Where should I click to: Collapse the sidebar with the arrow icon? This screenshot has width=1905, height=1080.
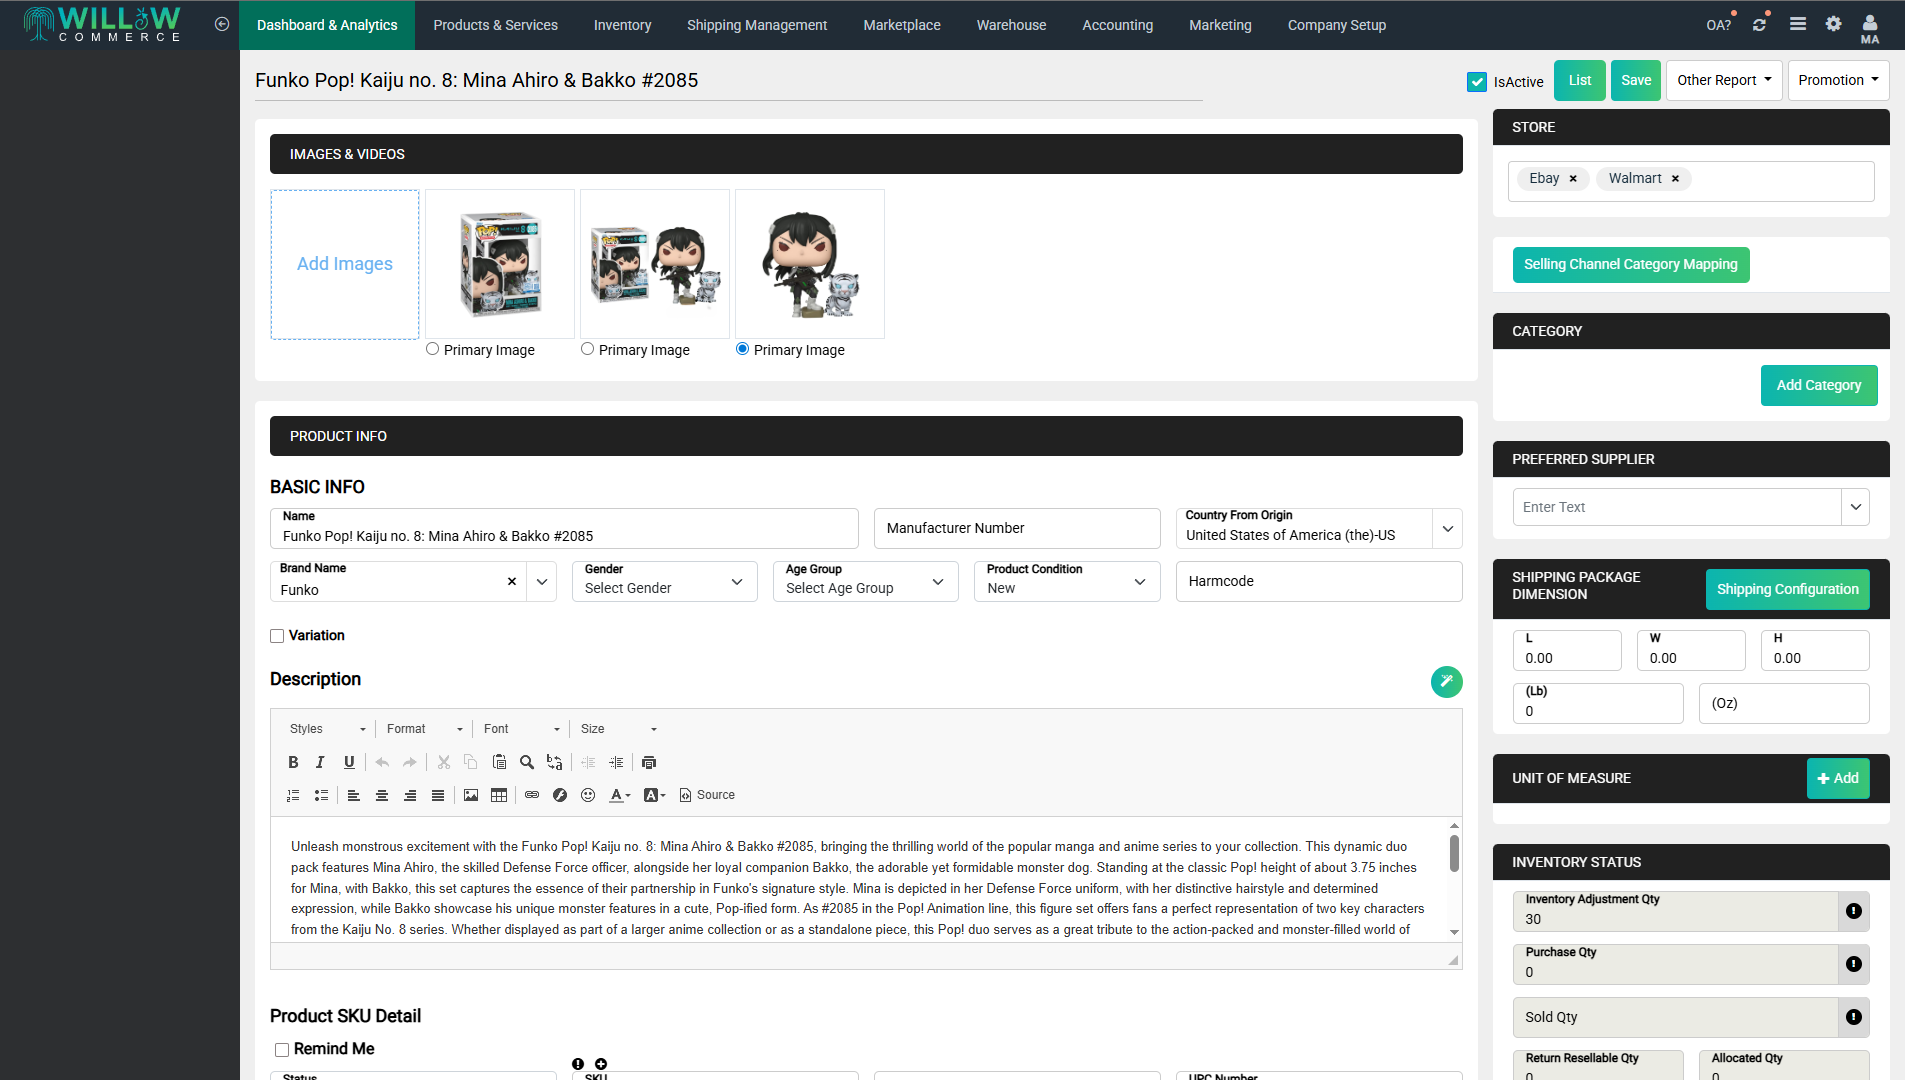[222, 24]
